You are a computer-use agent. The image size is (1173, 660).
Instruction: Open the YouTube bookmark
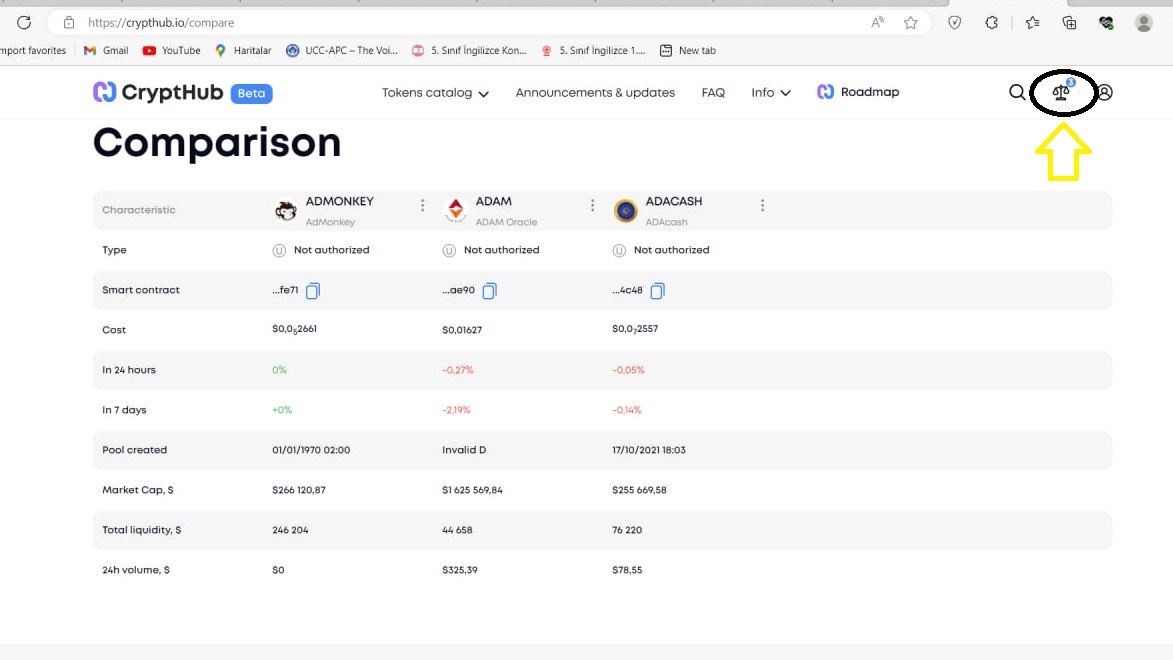(x=171, y=50)
